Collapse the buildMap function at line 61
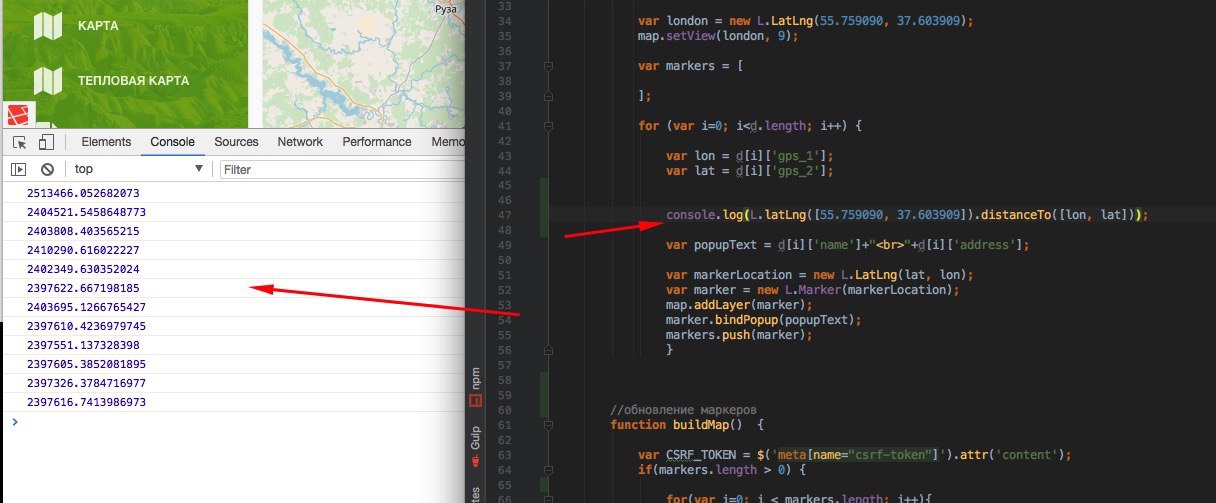 (x=548, y=425)
